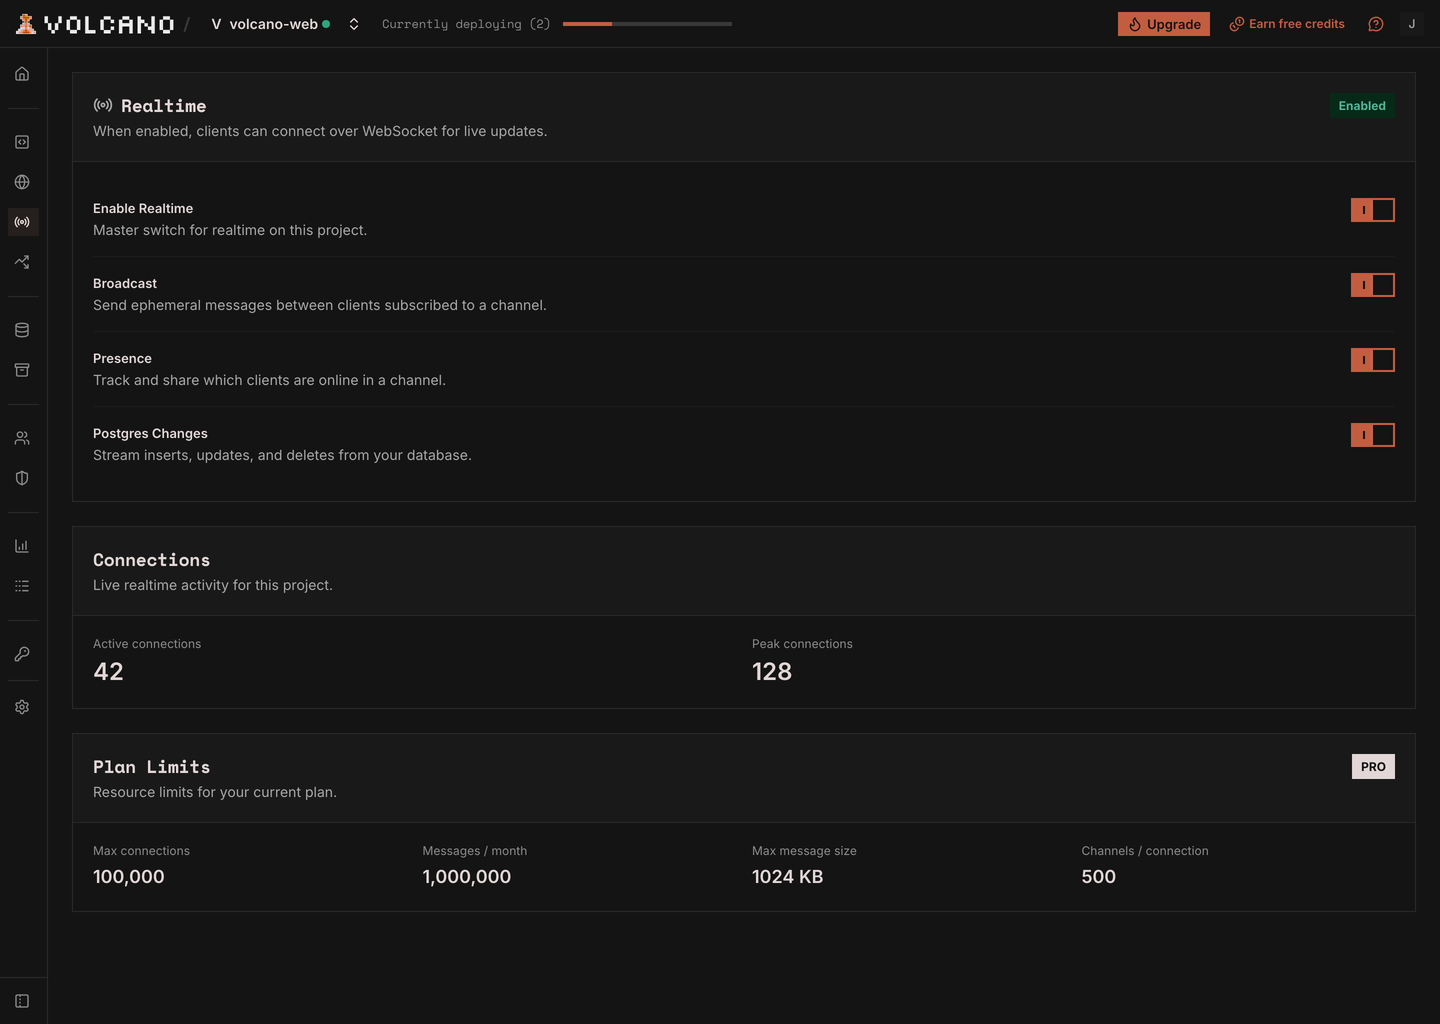Open the archive box icon in the sidebar
Viewport: 1440px width, 1024px height.
(22, 370)
